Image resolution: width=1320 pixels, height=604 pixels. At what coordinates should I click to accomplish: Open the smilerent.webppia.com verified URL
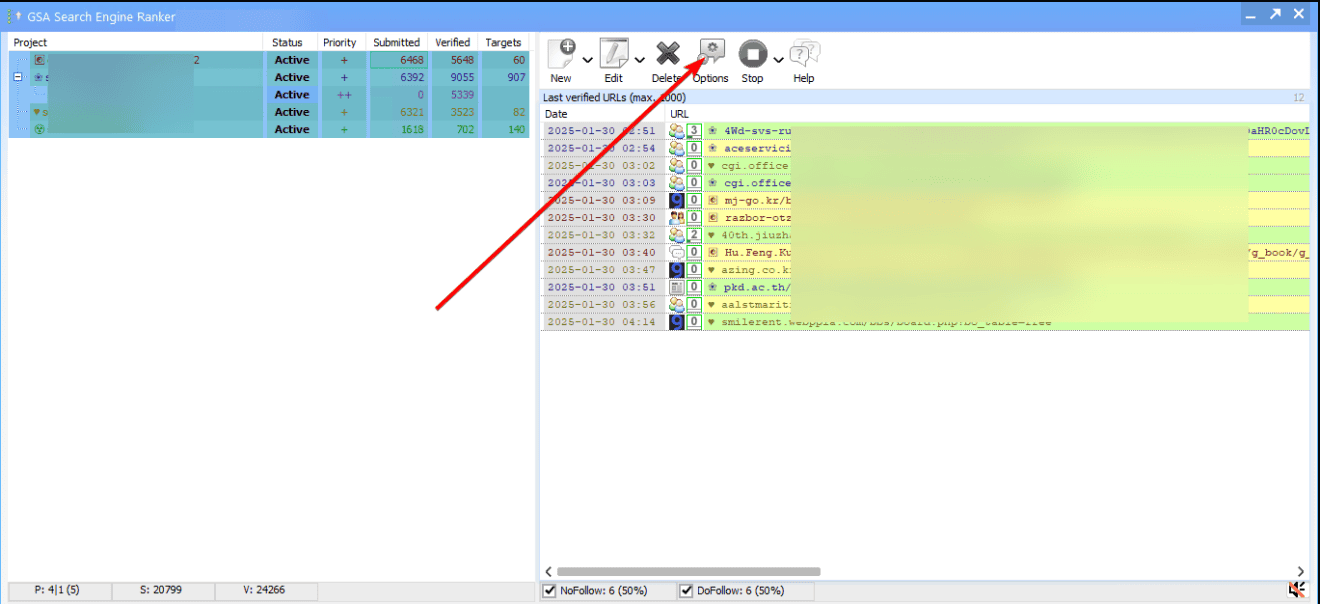790,321
